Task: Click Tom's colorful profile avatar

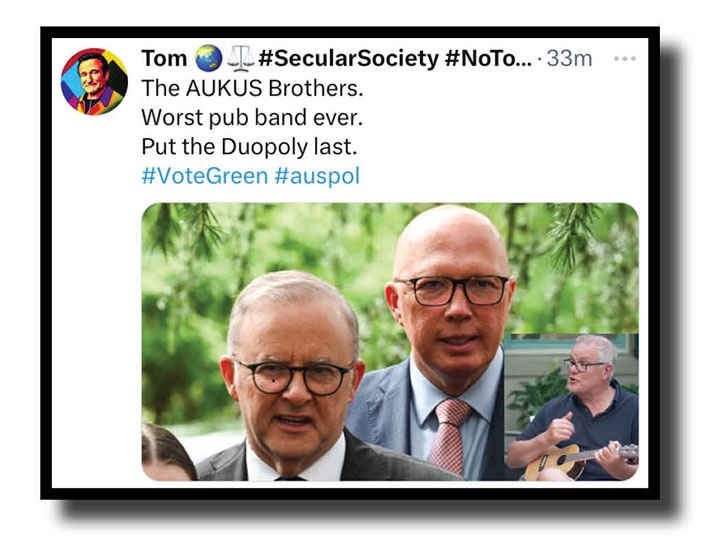Action: 94,82
